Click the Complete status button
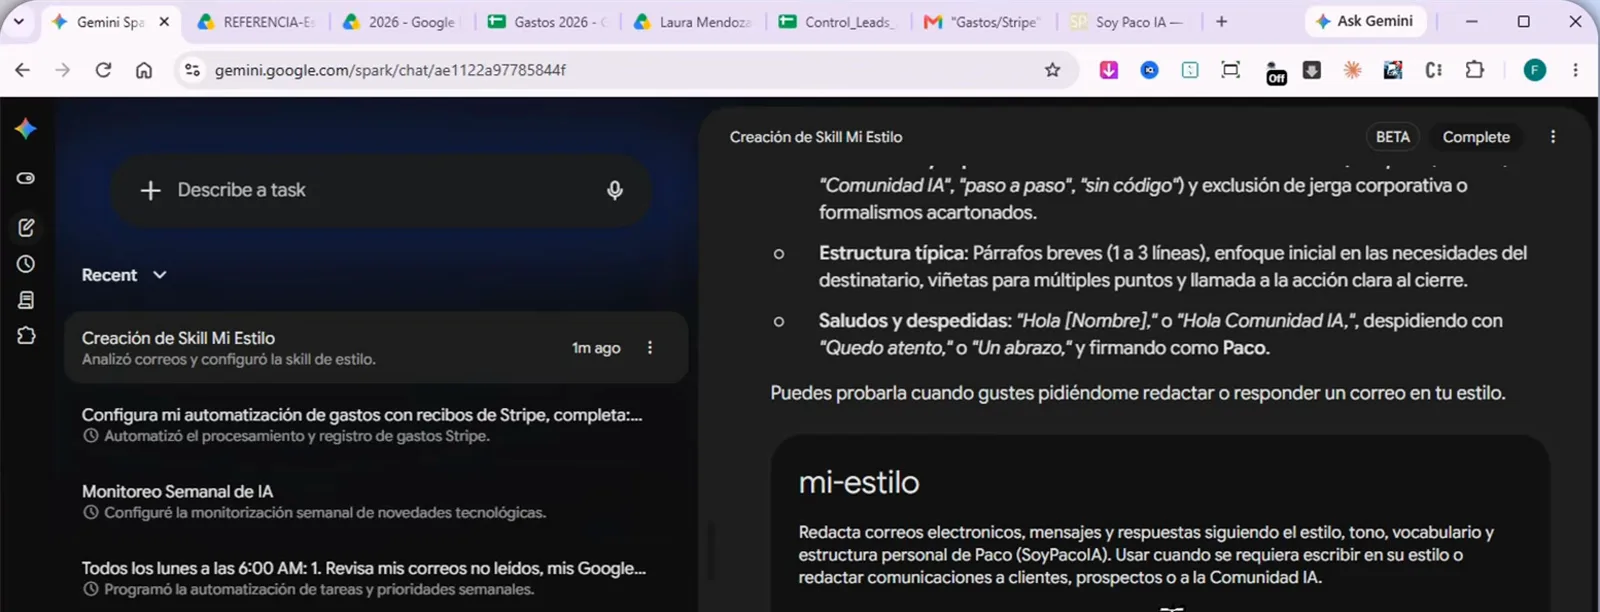The height and width of the screenshot is (612, 1600). coord(1476,137)
